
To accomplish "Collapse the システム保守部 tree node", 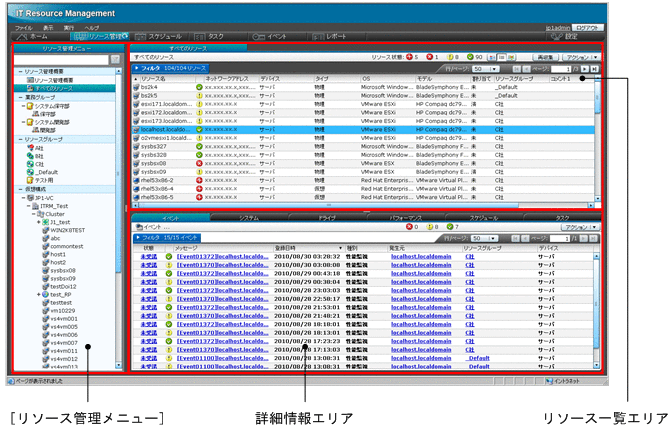I will pyautogui.click(x=24, y=106).
